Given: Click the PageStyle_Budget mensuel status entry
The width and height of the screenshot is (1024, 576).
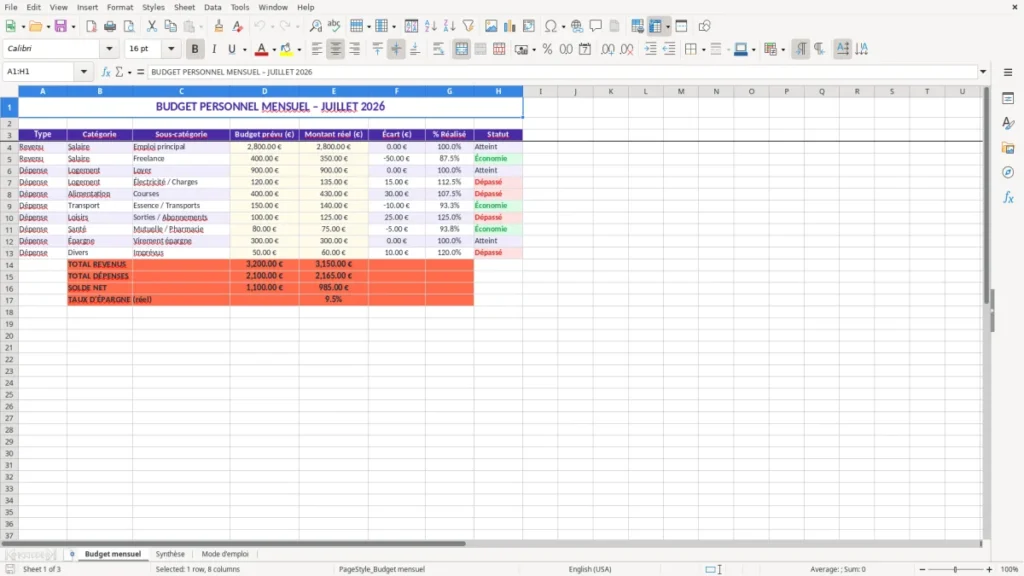Looking at the screenshot, I should click(x=381, y=569).
